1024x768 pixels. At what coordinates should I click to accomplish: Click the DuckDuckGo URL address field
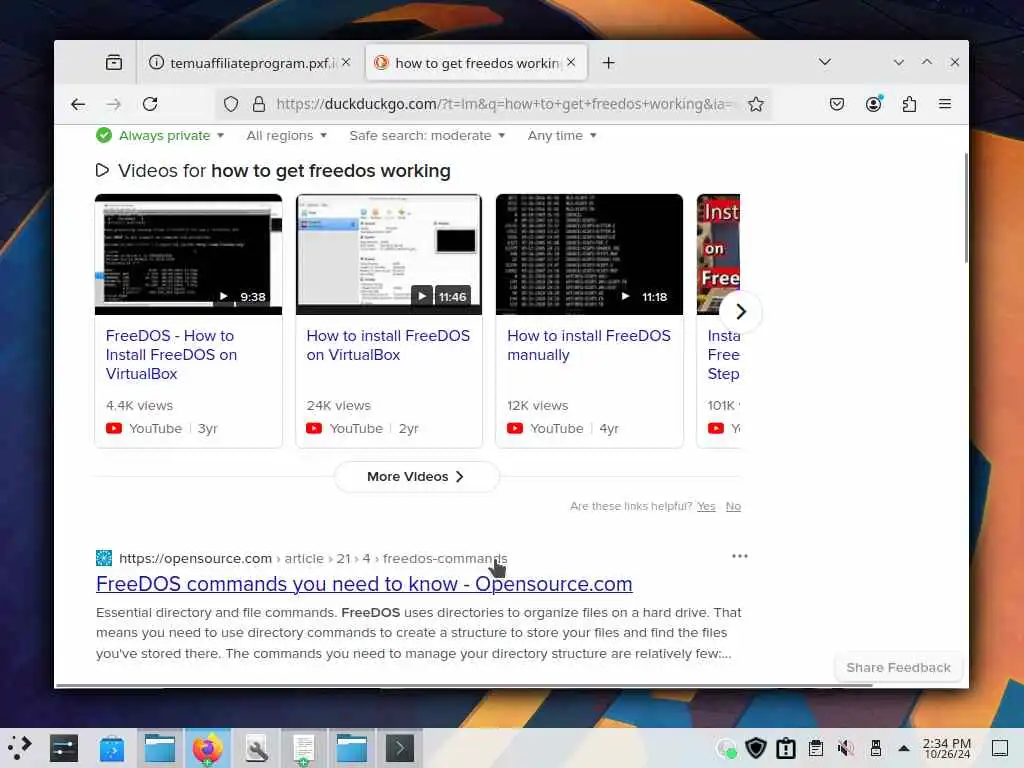click(x=503, y=104)
